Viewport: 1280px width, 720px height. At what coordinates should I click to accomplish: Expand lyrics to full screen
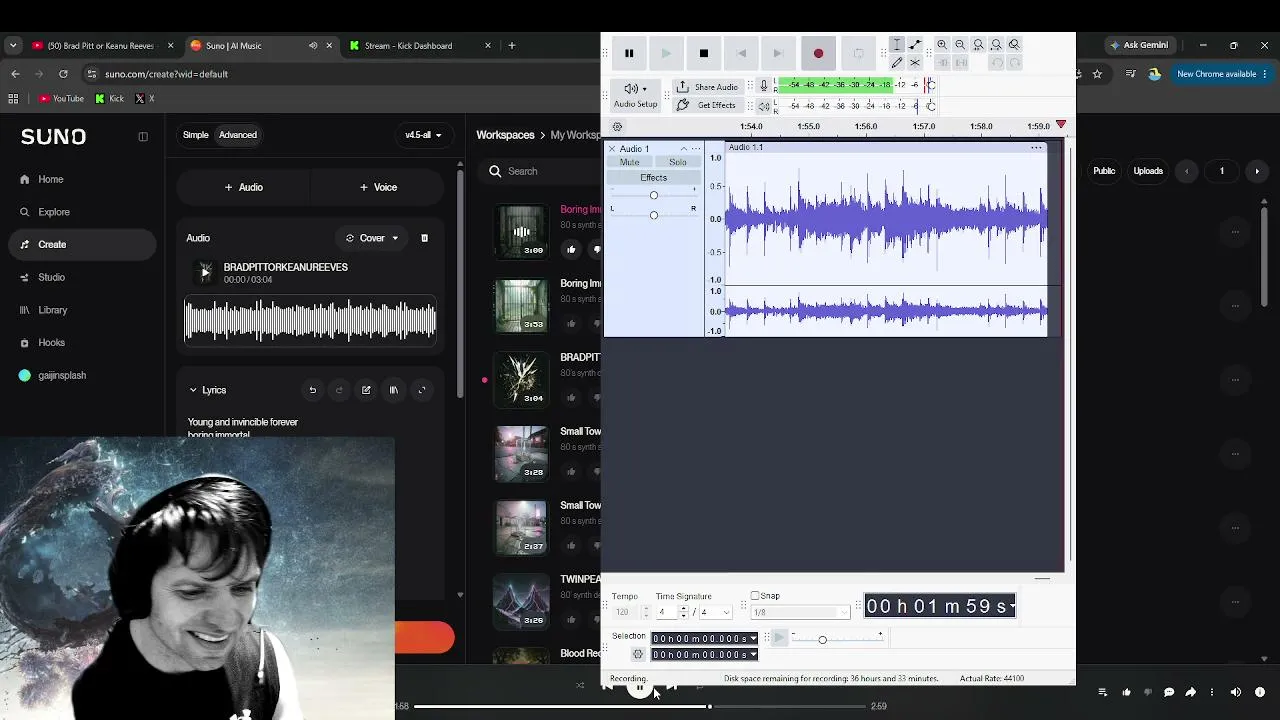(x=421, y=390)
